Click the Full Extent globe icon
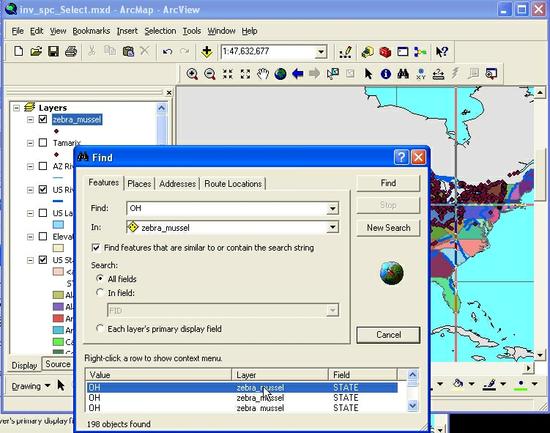Viewport: 550px width, 433px height. pyautogui.click(x=280, y=74)
